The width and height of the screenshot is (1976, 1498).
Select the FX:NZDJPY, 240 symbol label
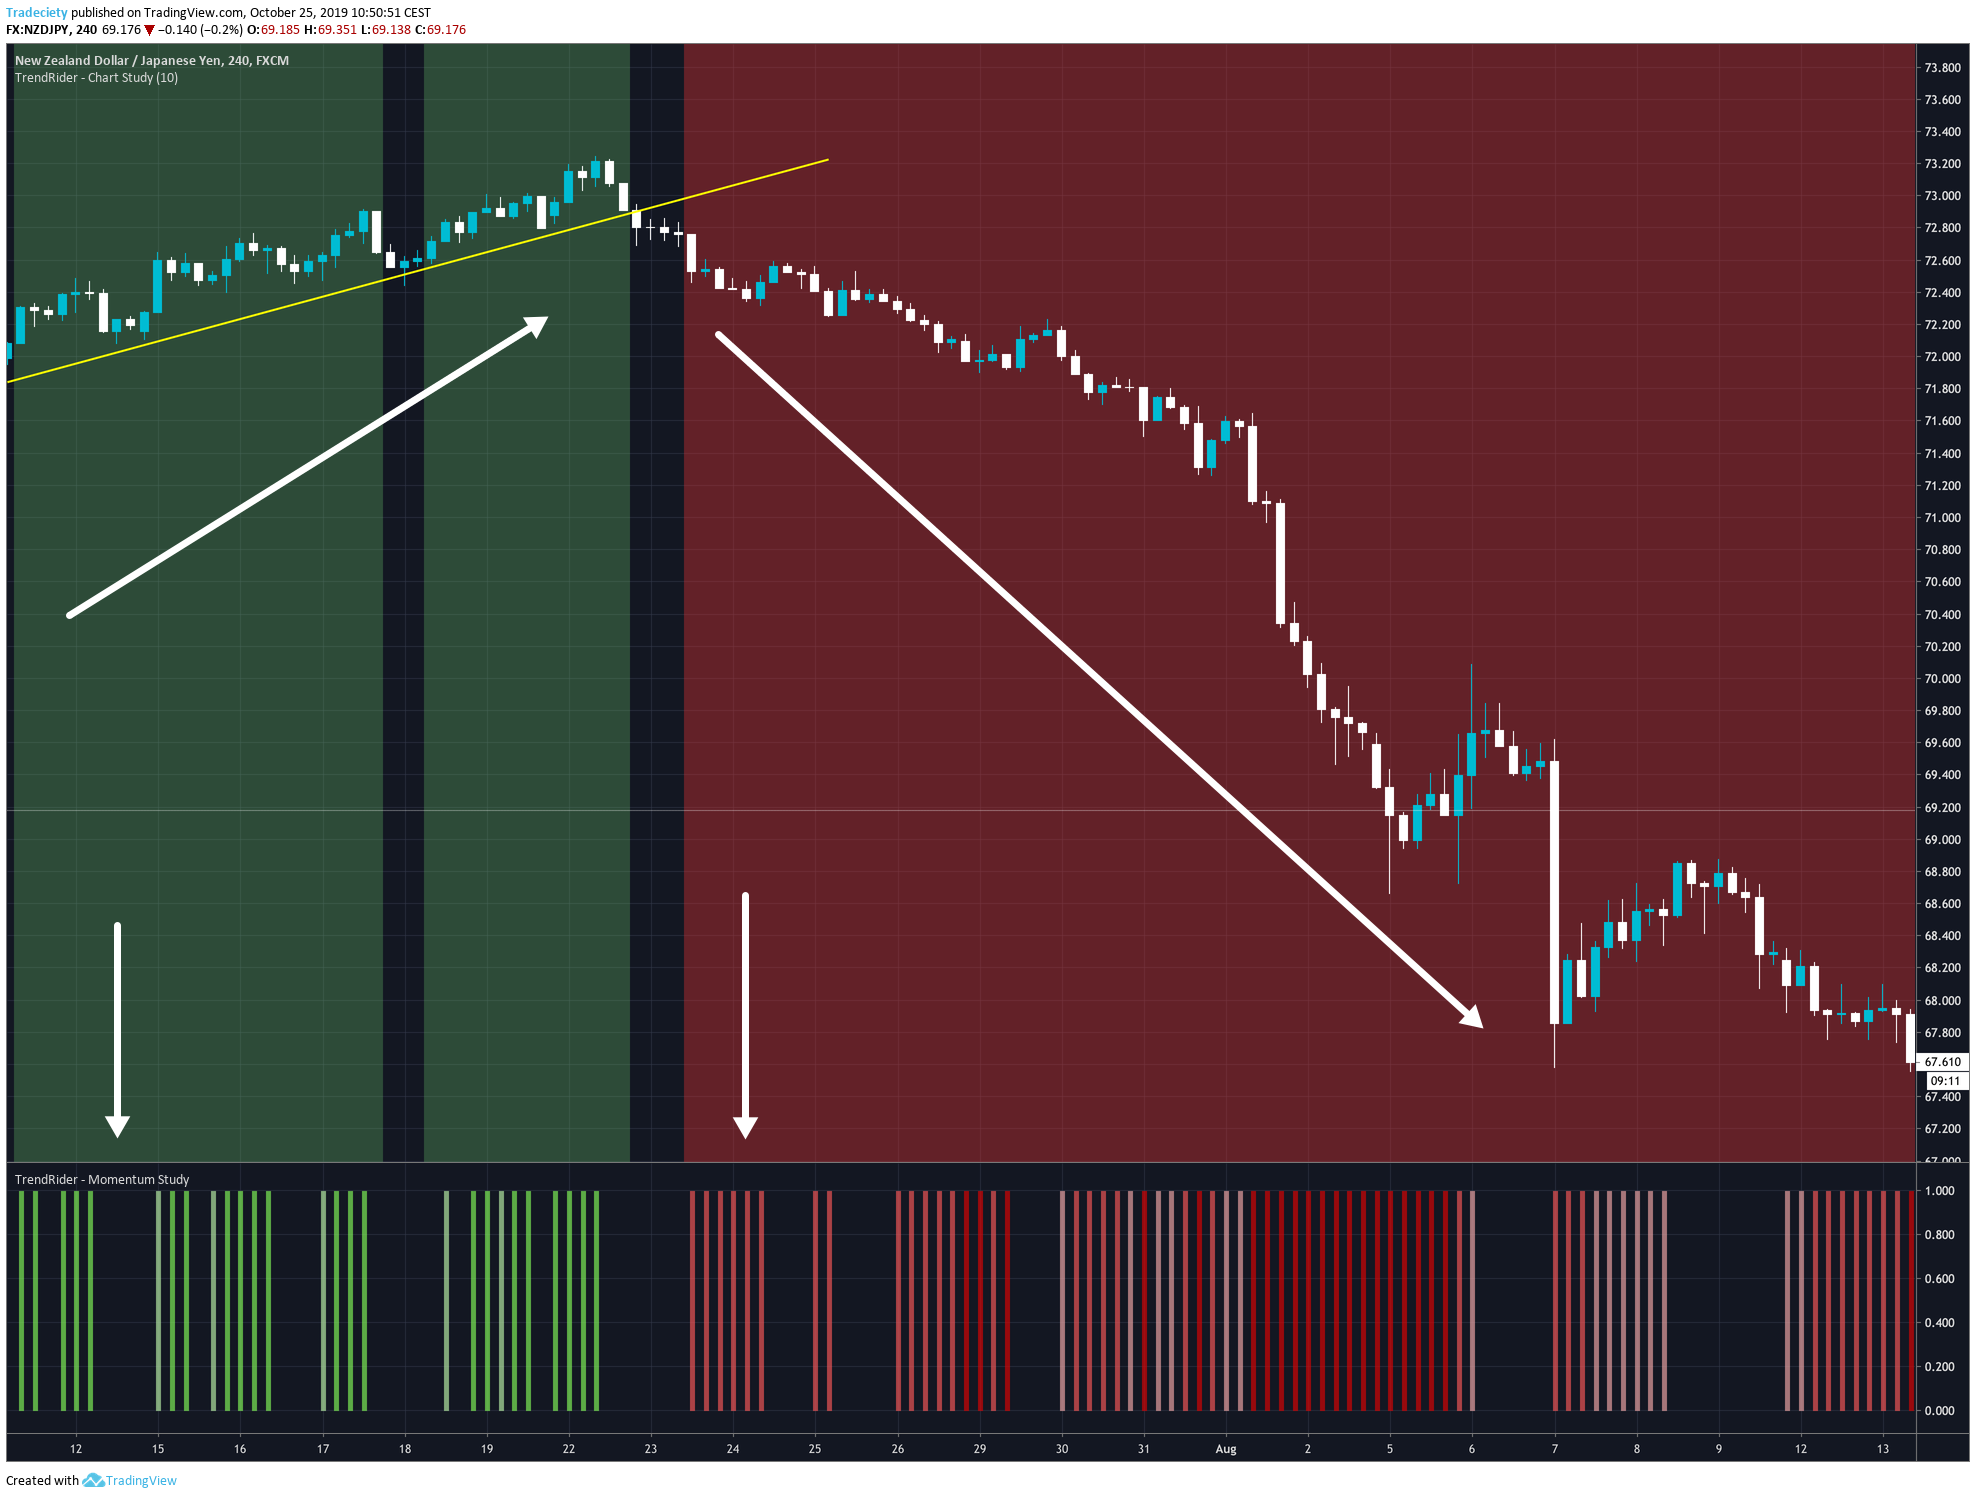tap(53, 30)
